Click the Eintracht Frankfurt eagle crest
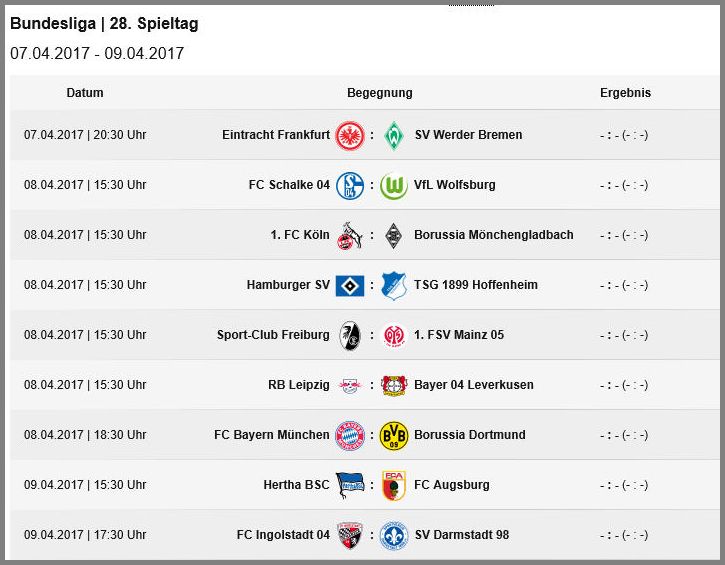The height and width of the screenshot is (565, 725). coord(350,135)
